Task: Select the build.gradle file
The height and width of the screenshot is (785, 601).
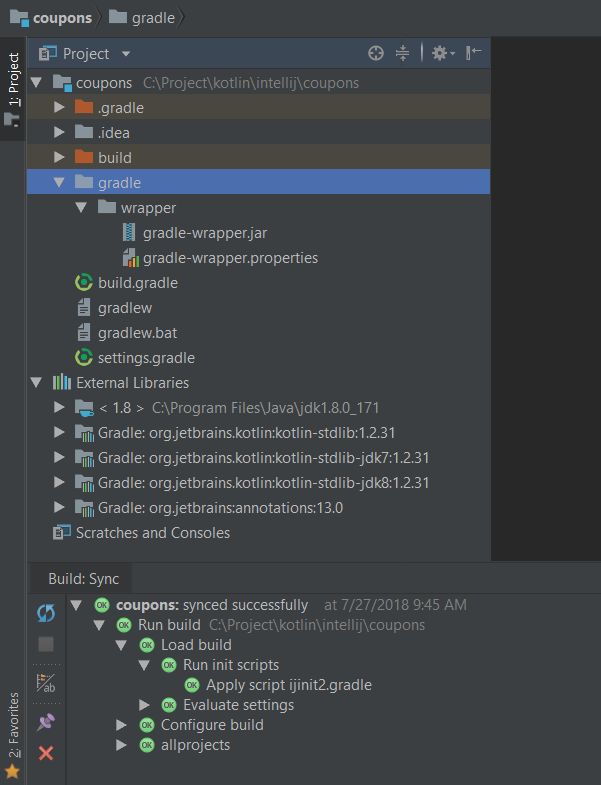Action: [138, 283]
